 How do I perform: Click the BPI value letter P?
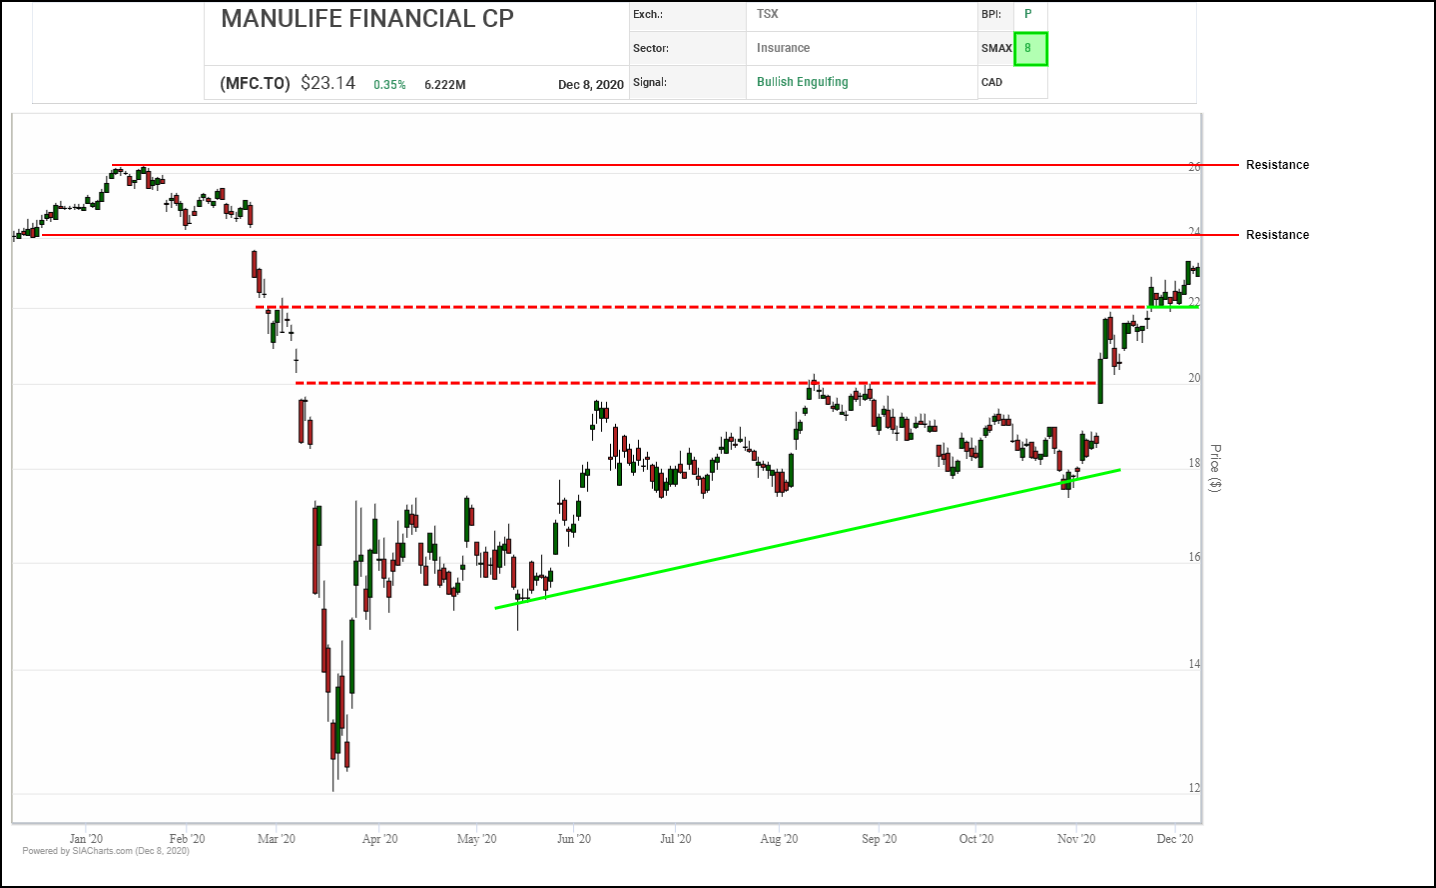pos(1027,14)
